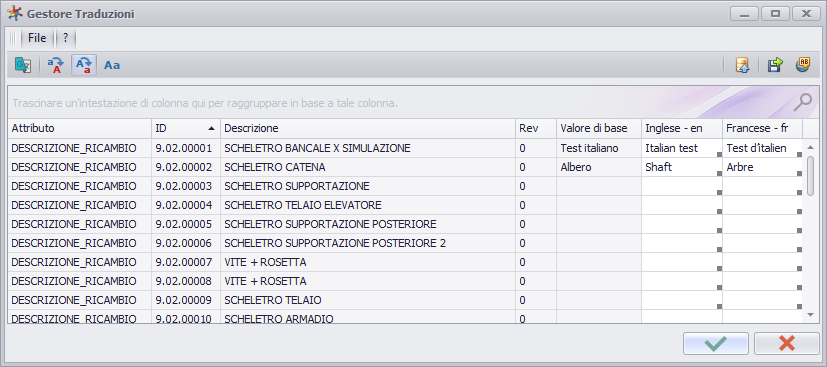
Task: Cancel with the red X button
Action: [x=786, y=344]
